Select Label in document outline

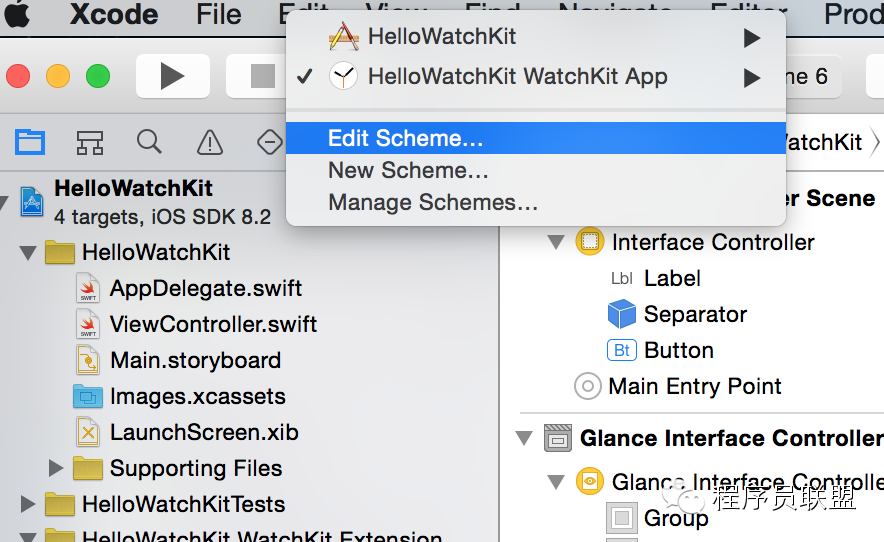click(x=672, y=278)
